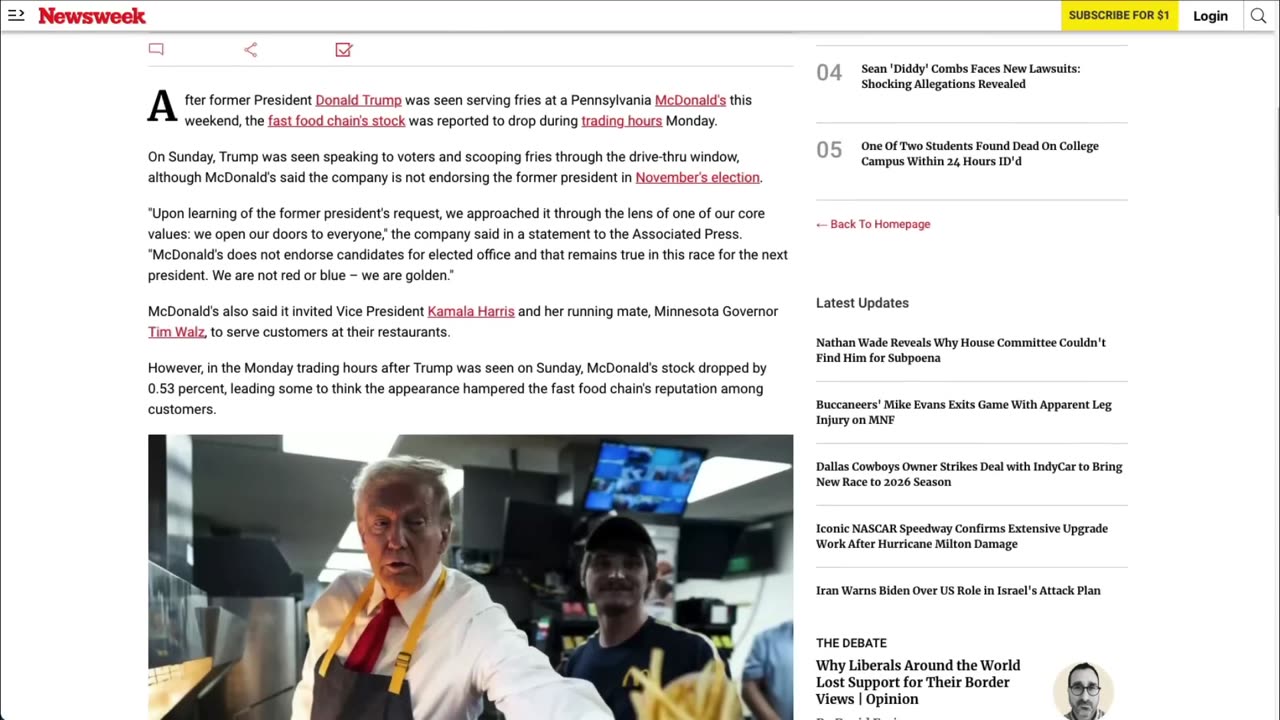The height and width of the screenshot is (720, 1280).
Task: Click the 05 ranking number
Action: tap(829, 150)
